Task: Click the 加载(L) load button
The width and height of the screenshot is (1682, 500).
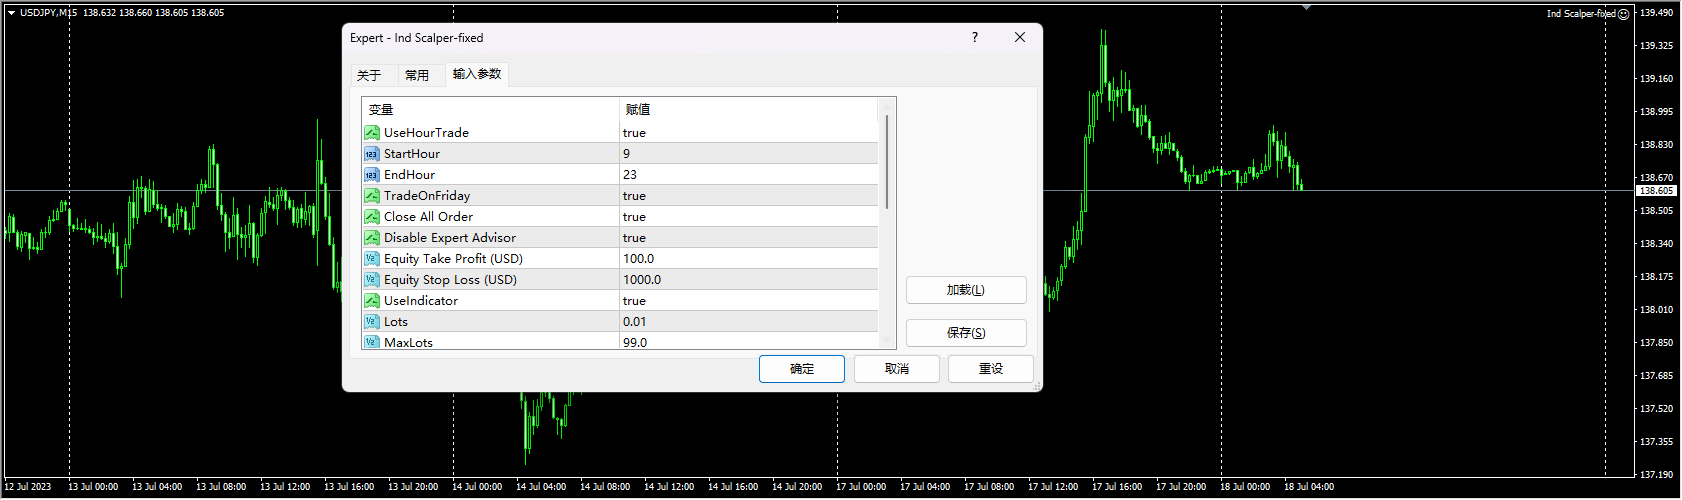Action: (x=966, y=290)
